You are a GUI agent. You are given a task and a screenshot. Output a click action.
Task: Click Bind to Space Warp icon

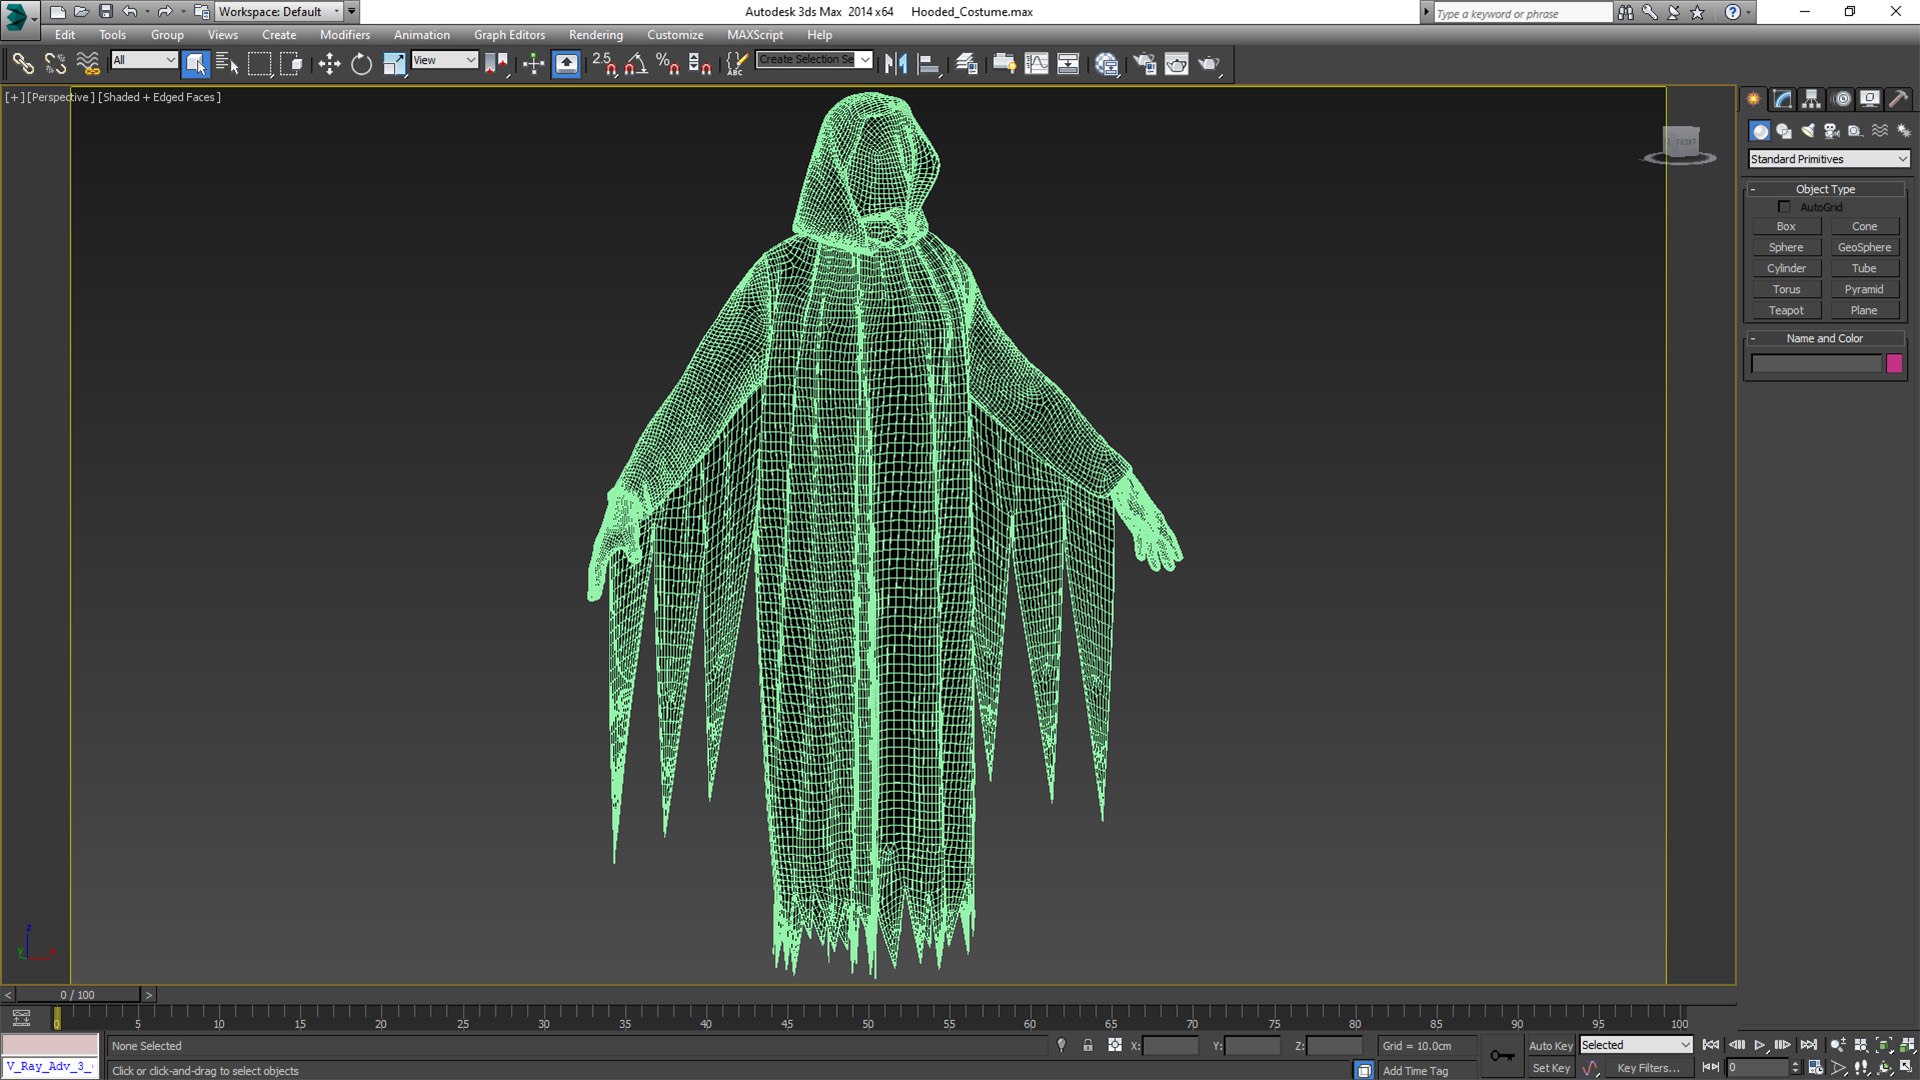coord(88,64)
